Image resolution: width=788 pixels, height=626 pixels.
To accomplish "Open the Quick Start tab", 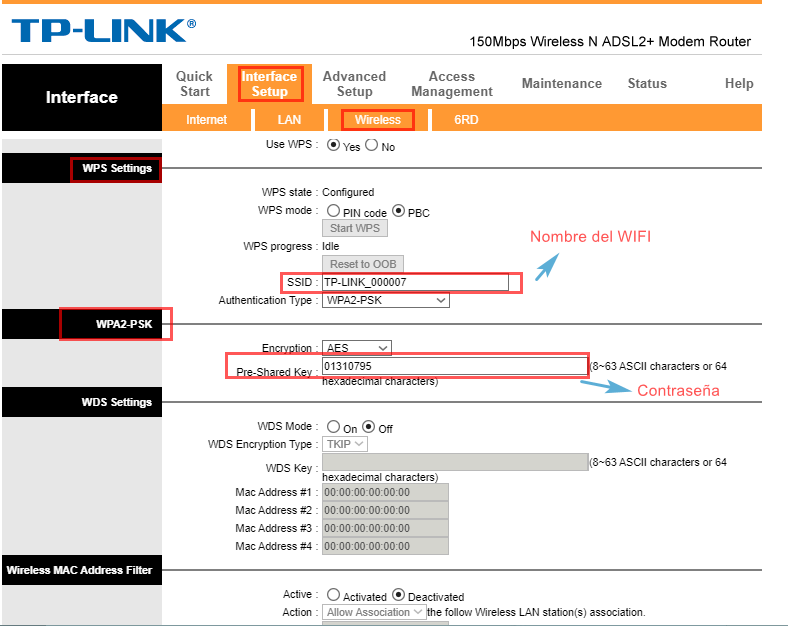I will coord(194,84).
